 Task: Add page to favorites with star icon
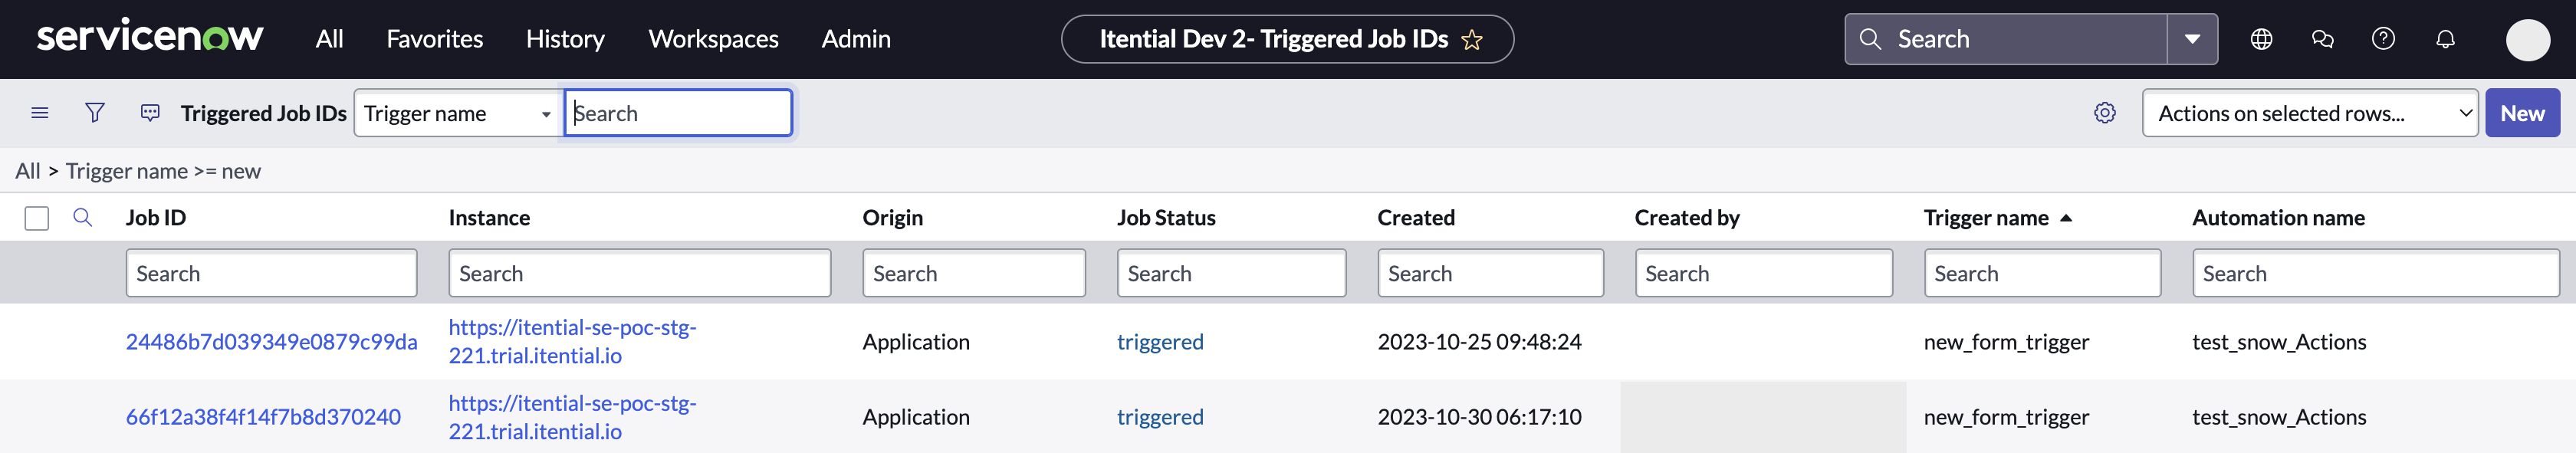(1472, 40)
